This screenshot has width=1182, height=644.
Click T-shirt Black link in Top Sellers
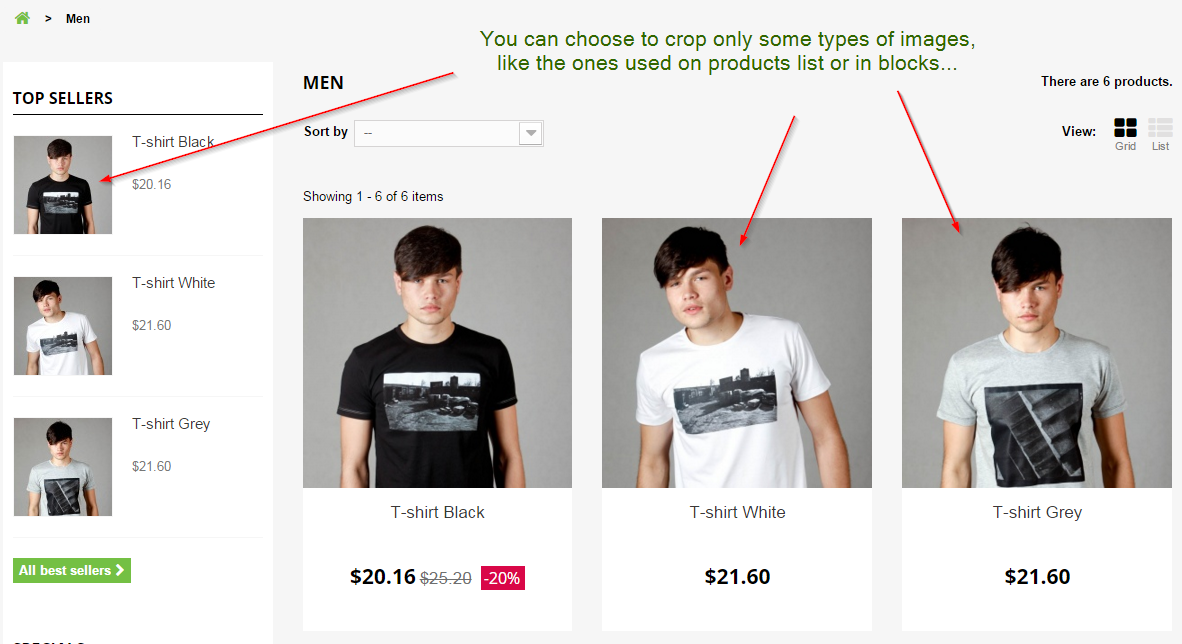(x=173, y=142)
